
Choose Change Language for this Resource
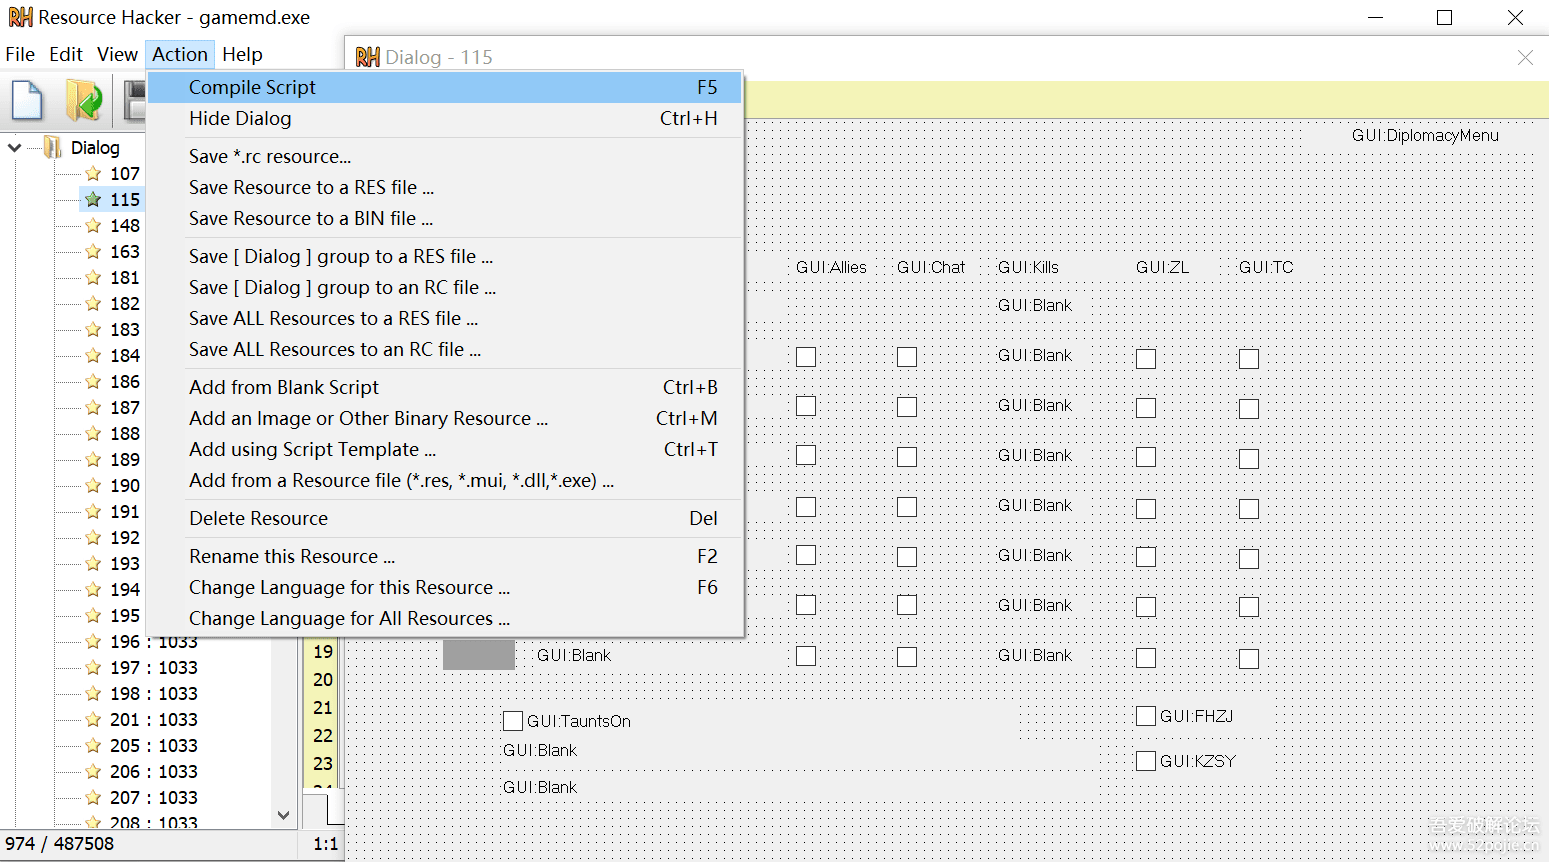pyautogui.click(x=445, y=587)
